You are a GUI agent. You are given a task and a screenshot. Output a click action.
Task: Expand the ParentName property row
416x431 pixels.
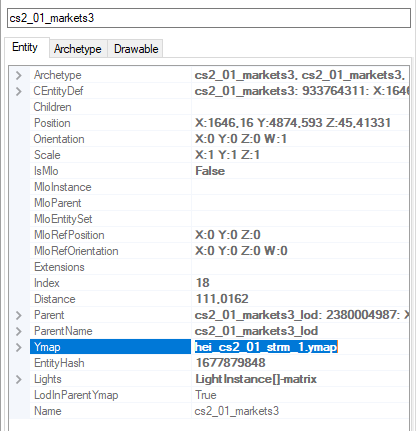[19, 331]
